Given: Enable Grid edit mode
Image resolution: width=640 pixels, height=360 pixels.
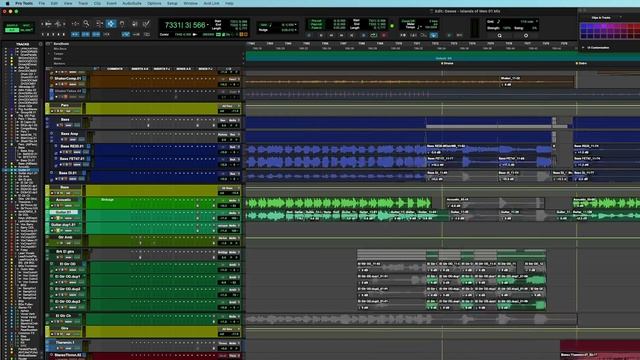Looking at the screenshot, I should pos(26,30).
